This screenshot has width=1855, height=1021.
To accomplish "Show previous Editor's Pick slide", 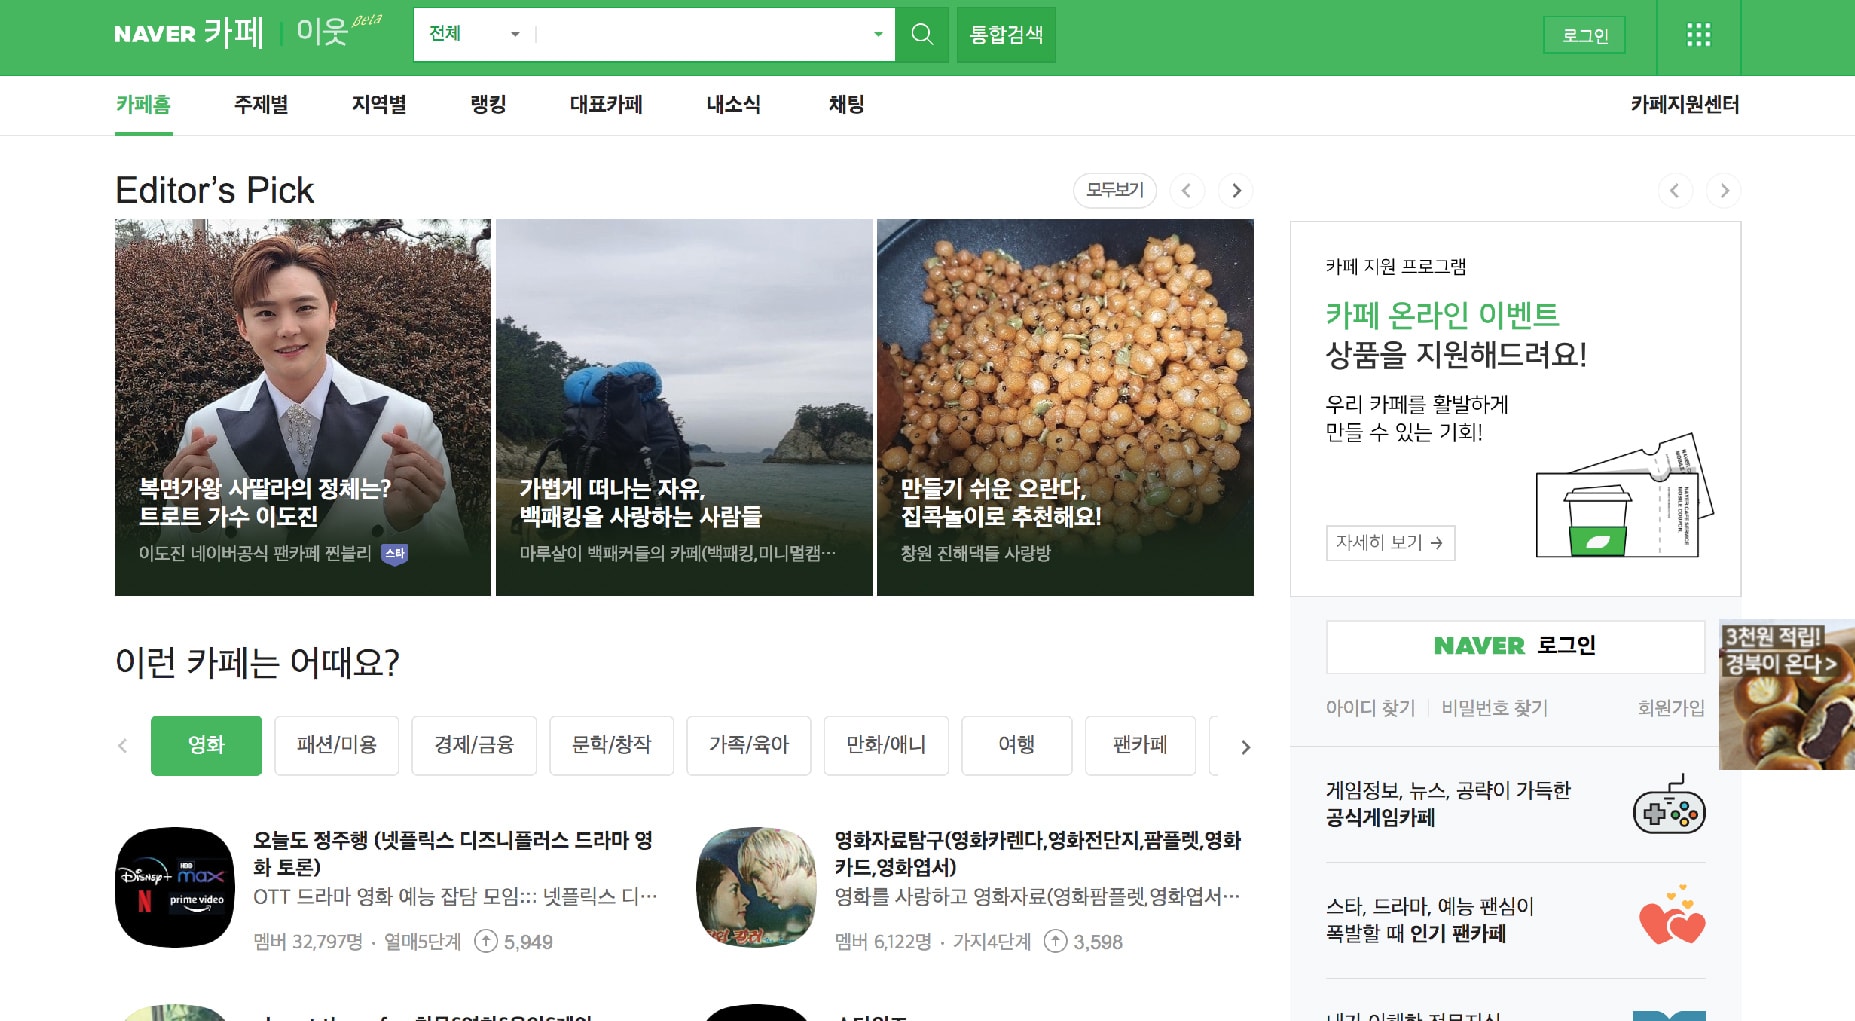I will click(x=1186, y=190).
